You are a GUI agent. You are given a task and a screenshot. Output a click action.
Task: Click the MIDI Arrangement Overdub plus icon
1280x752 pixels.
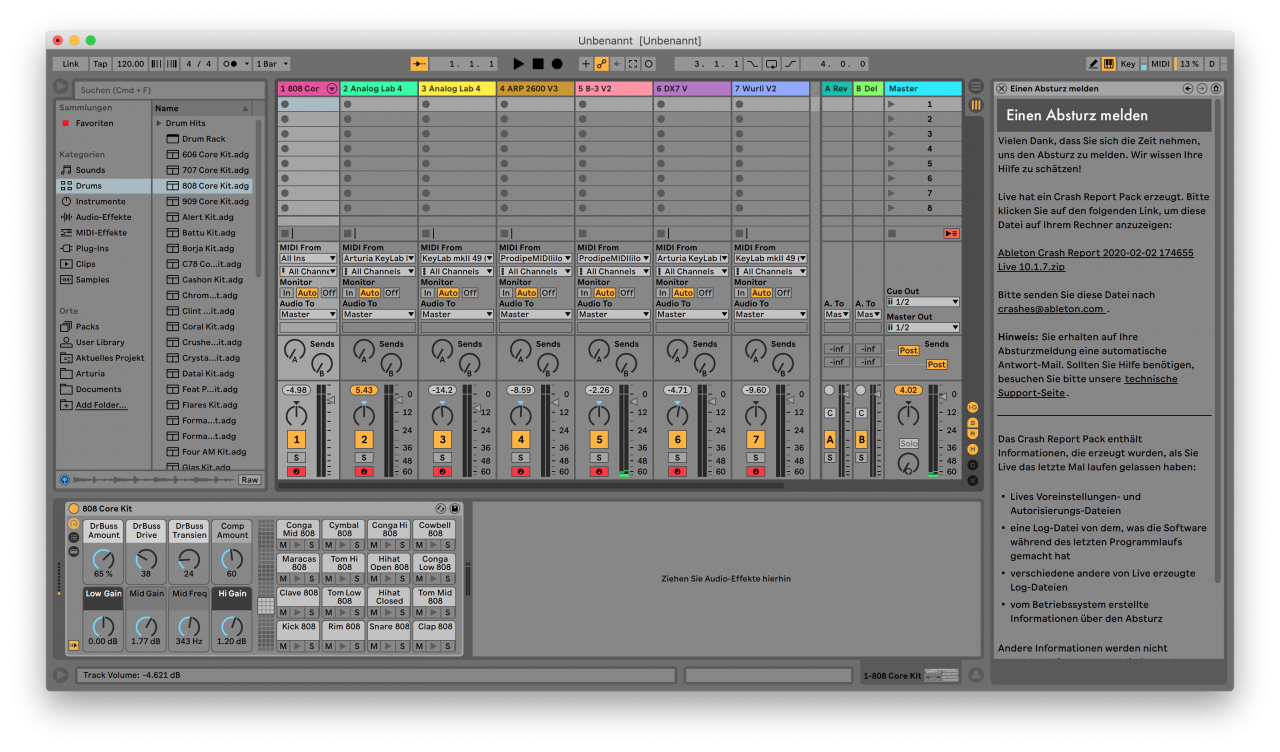tap(586, 63)
